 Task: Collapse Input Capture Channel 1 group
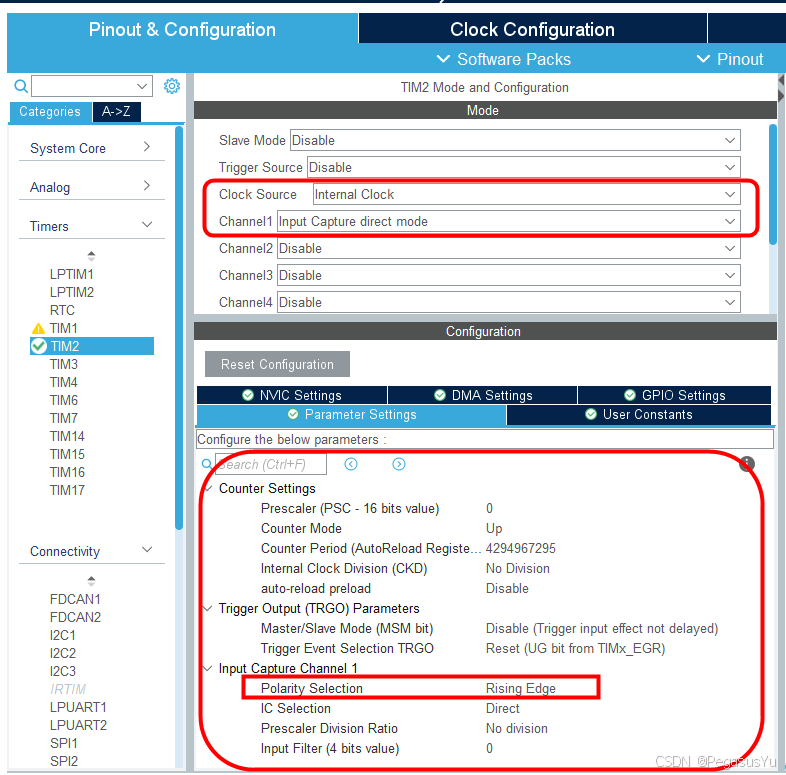click(208, 669)
